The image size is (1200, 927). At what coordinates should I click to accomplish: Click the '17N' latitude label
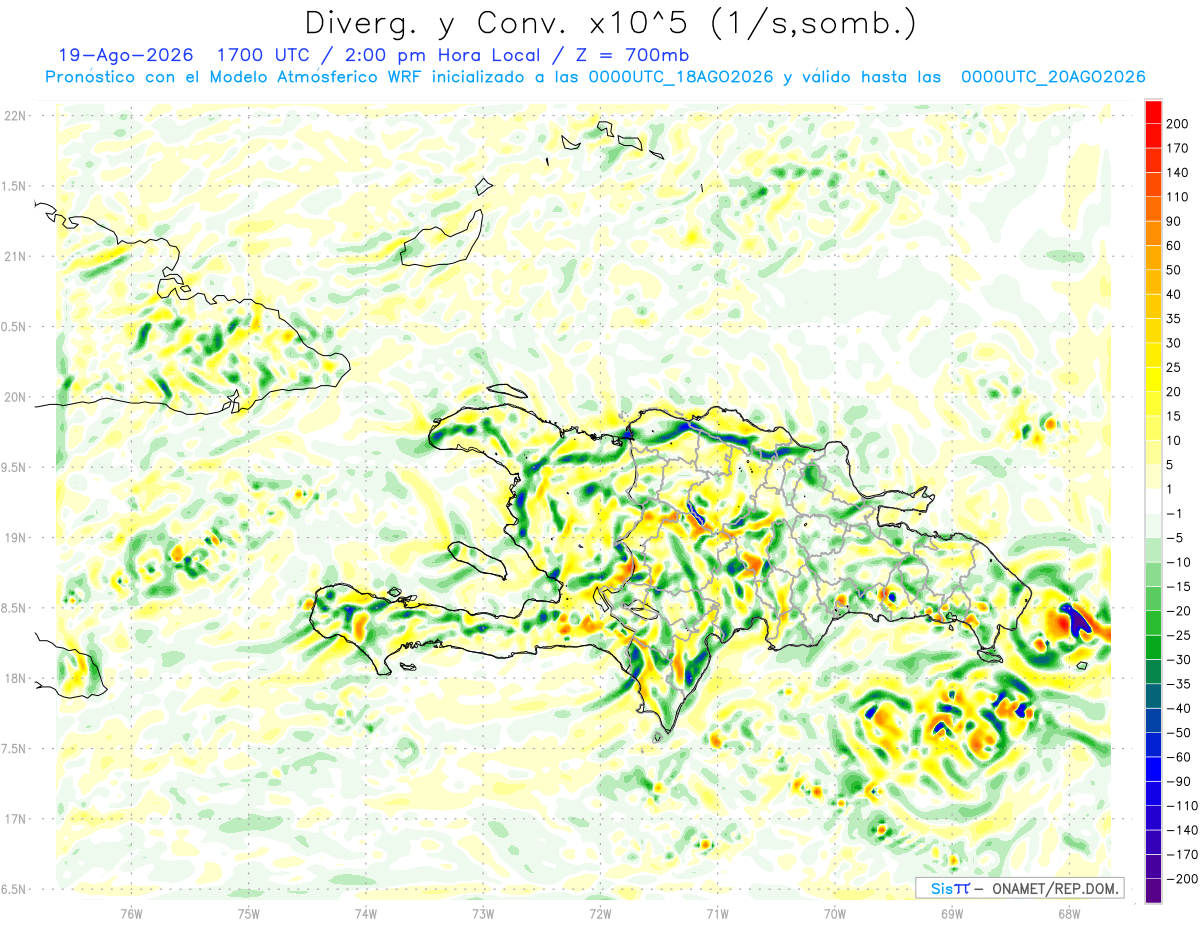pos(15,819)
